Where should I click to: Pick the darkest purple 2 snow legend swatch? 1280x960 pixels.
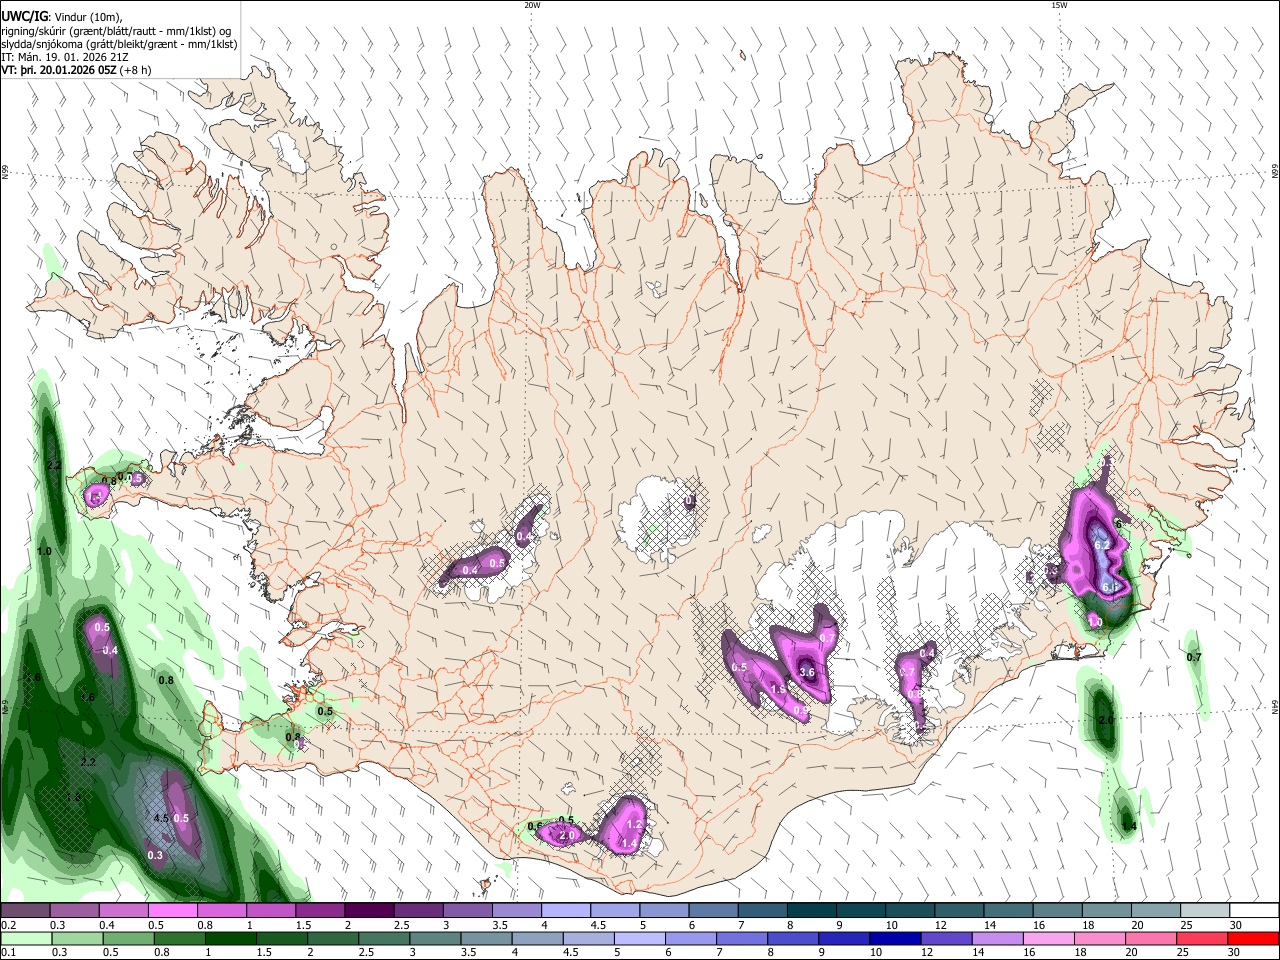pyautogui.click(x=369, y=911)
